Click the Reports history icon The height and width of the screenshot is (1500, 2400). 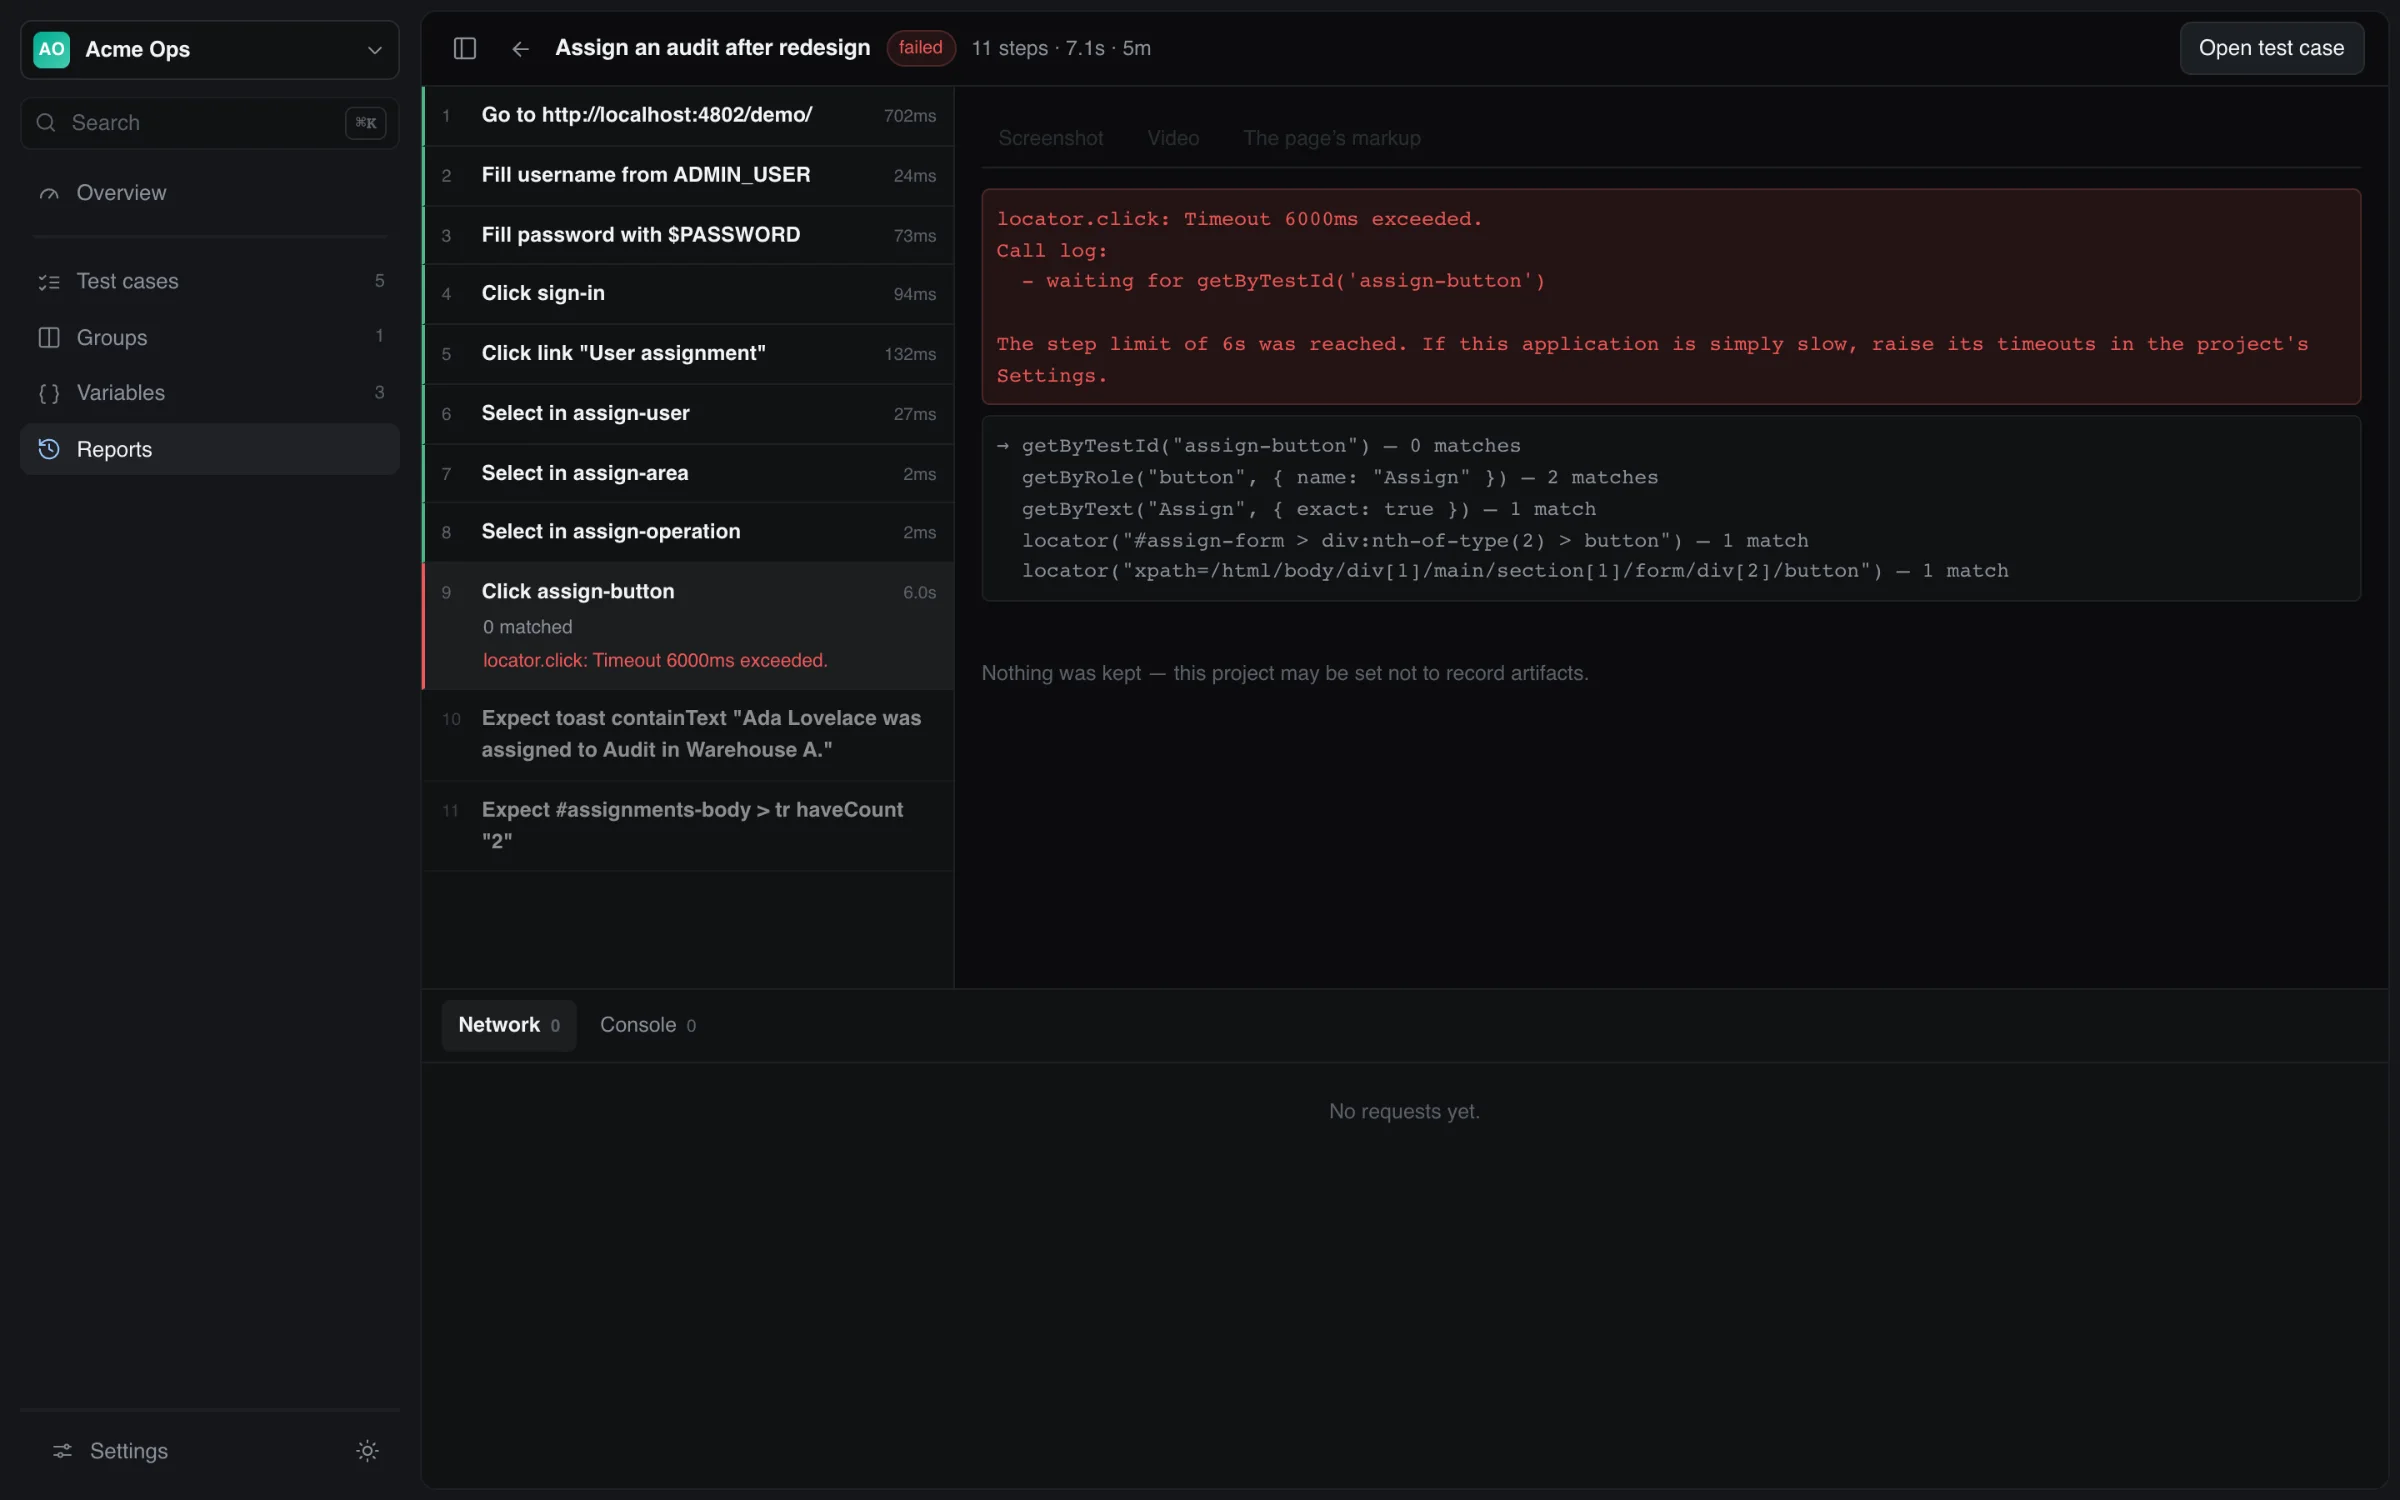point(48,449)
